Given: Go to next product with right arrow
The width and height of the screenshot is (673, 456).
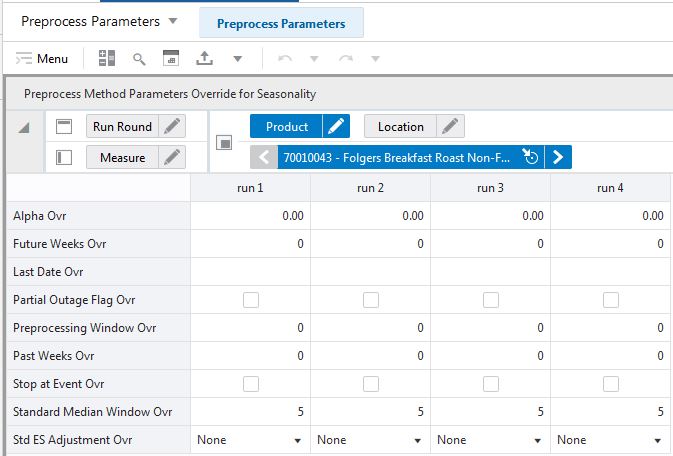Looking at the screenshot, I should (x=558, y=157).
